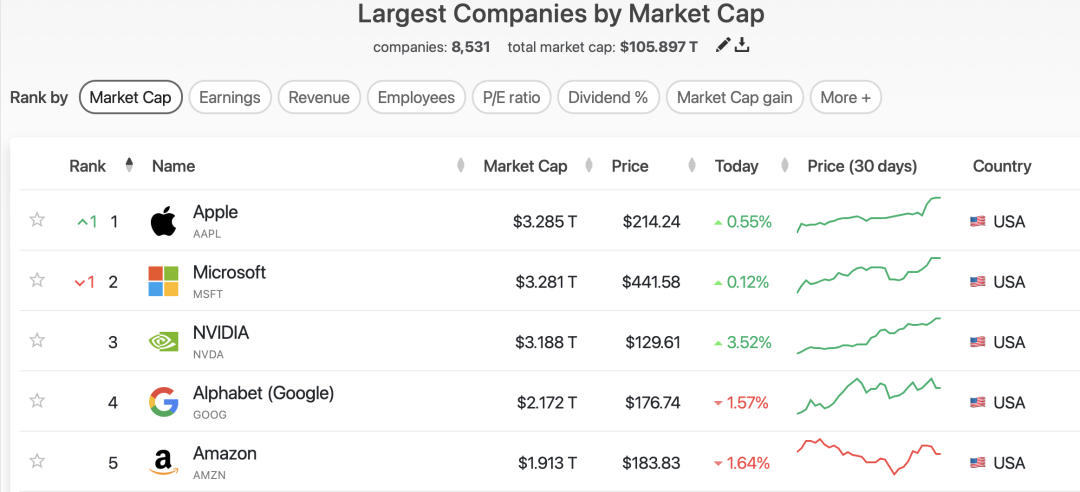The height and width of the screenshot is (492, 1080).
Task: Click the NVIDIA logo icon
Action: (163, 342)
